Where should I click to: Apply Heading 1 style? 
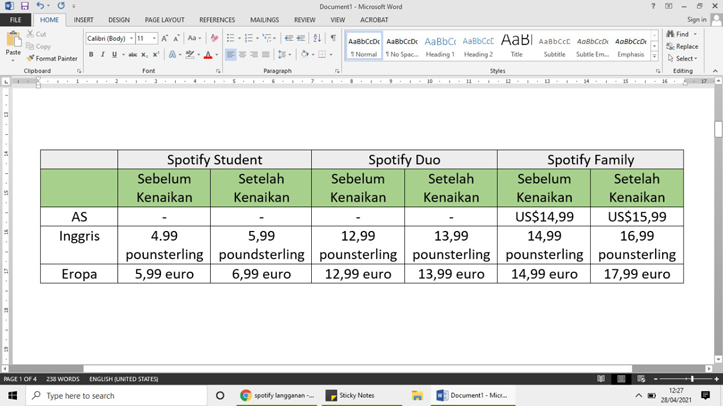tap(440, 46)
